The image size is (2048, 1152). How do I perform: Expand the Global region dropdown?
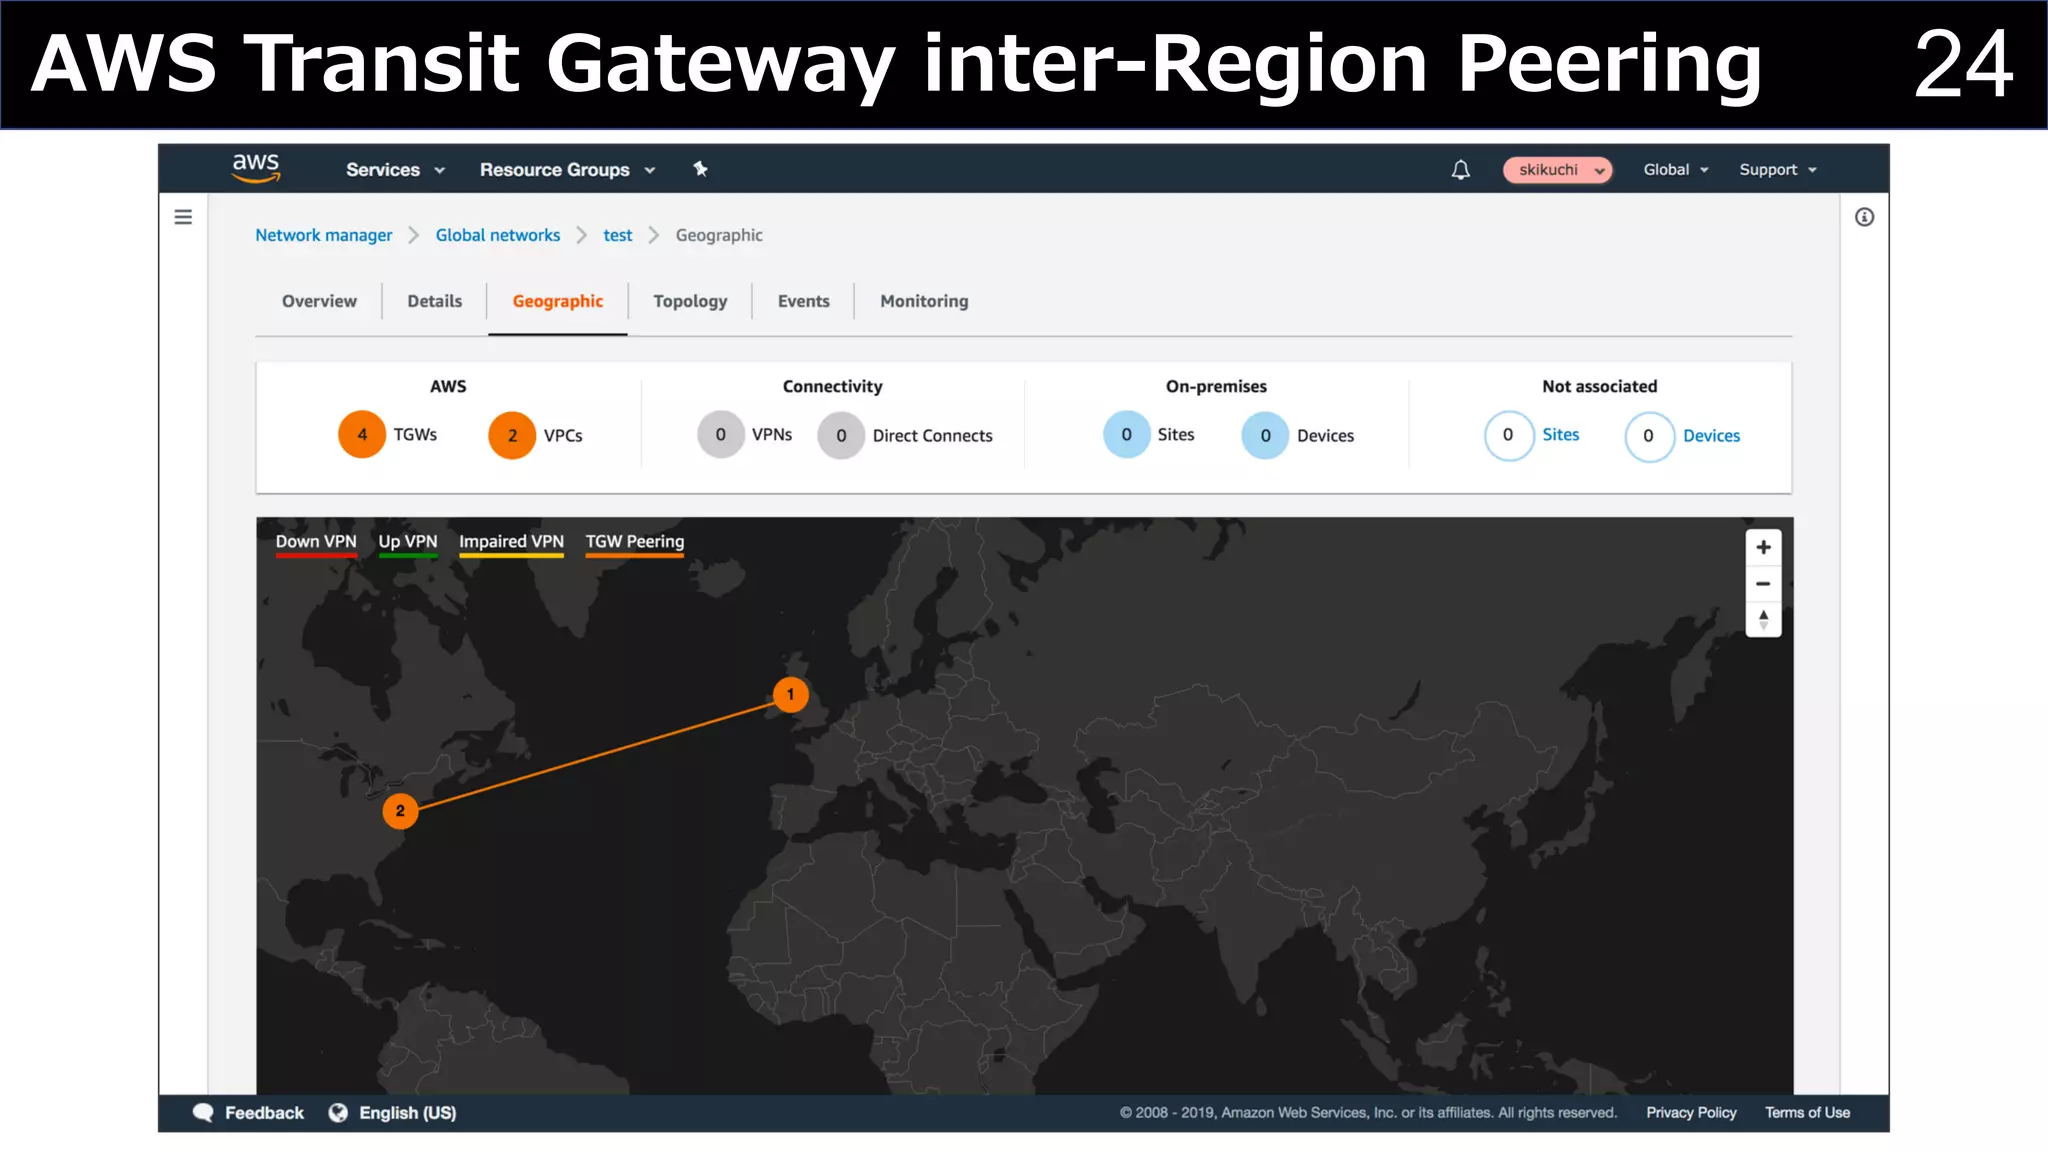pyautogui.click(x=1676, y=170)
